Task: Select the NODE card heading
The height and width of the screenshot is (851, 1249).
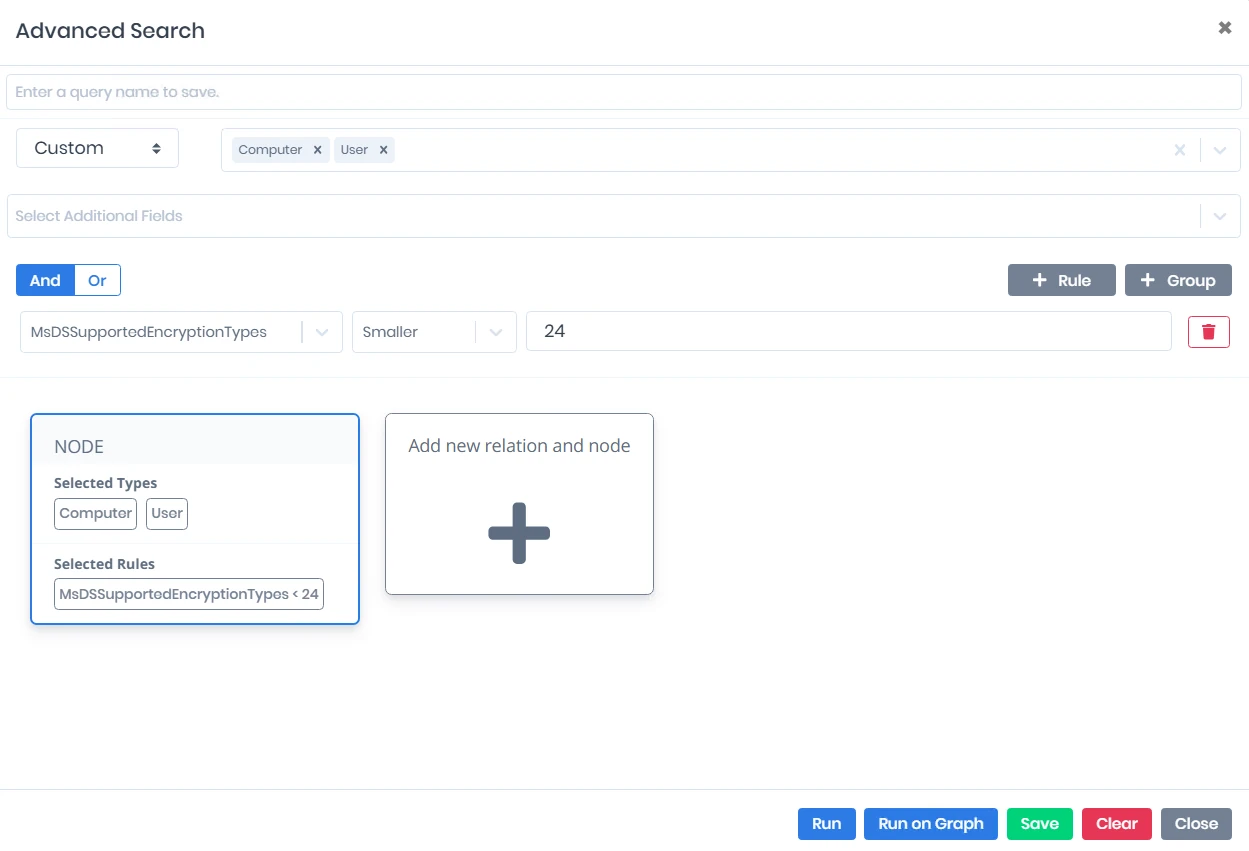Action: coord(79,447)
